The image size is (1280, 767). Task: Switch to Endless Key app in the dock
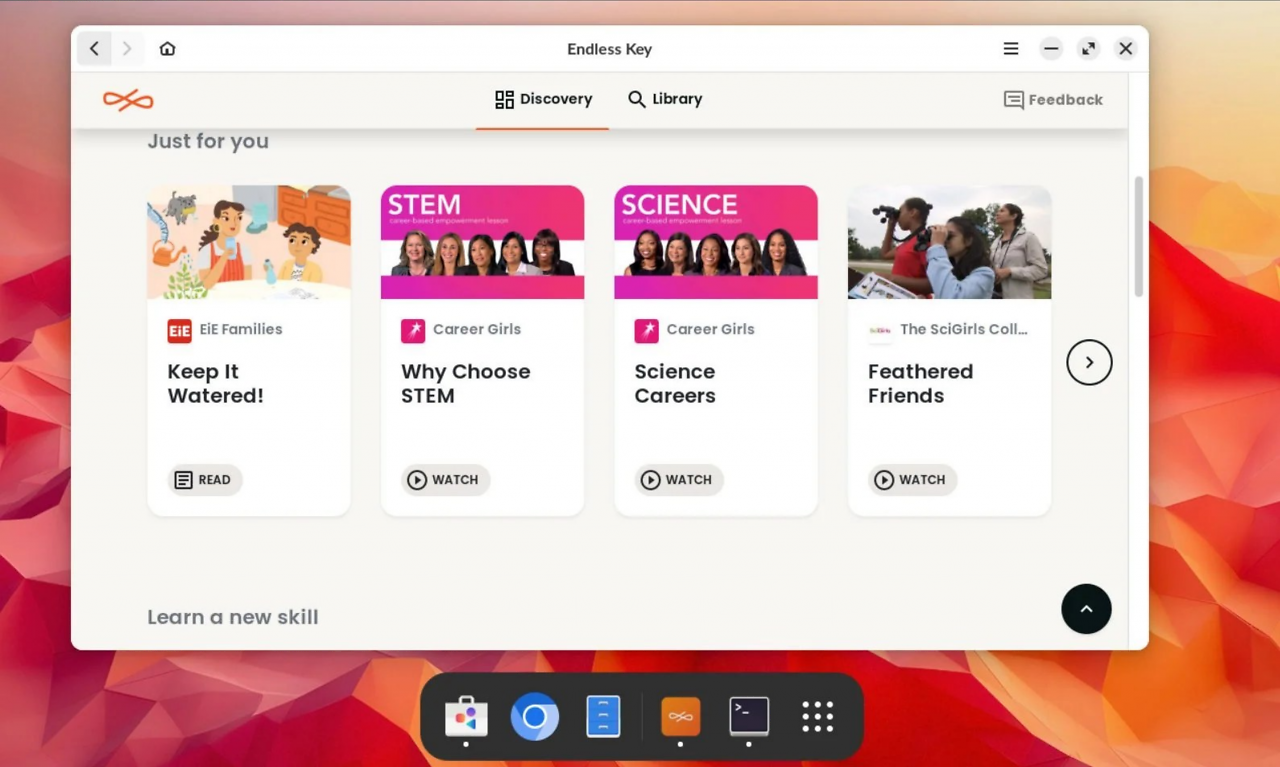(x=680, y=716)
